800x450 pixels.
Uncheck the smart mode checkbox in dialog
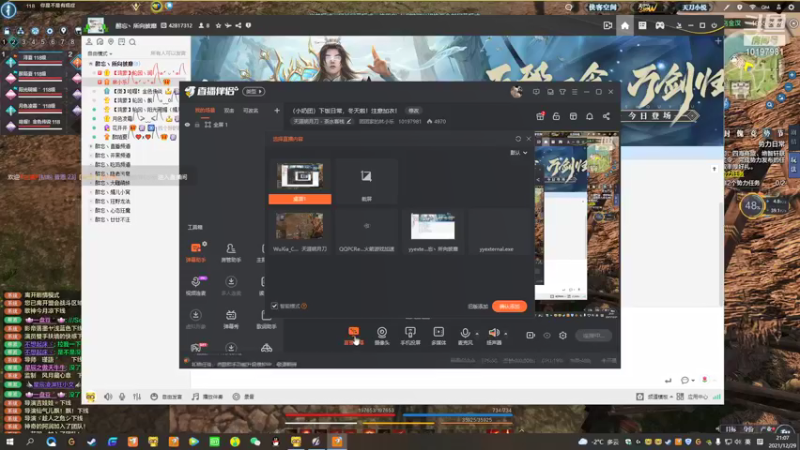(274, 306)
